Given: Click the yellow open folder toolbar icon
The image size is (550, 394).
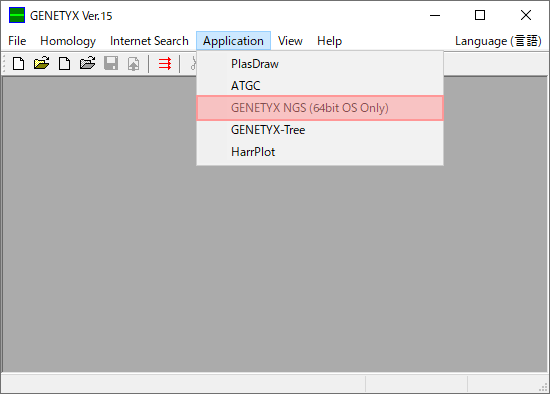Looking at the screenshot, I should (41, 64).
